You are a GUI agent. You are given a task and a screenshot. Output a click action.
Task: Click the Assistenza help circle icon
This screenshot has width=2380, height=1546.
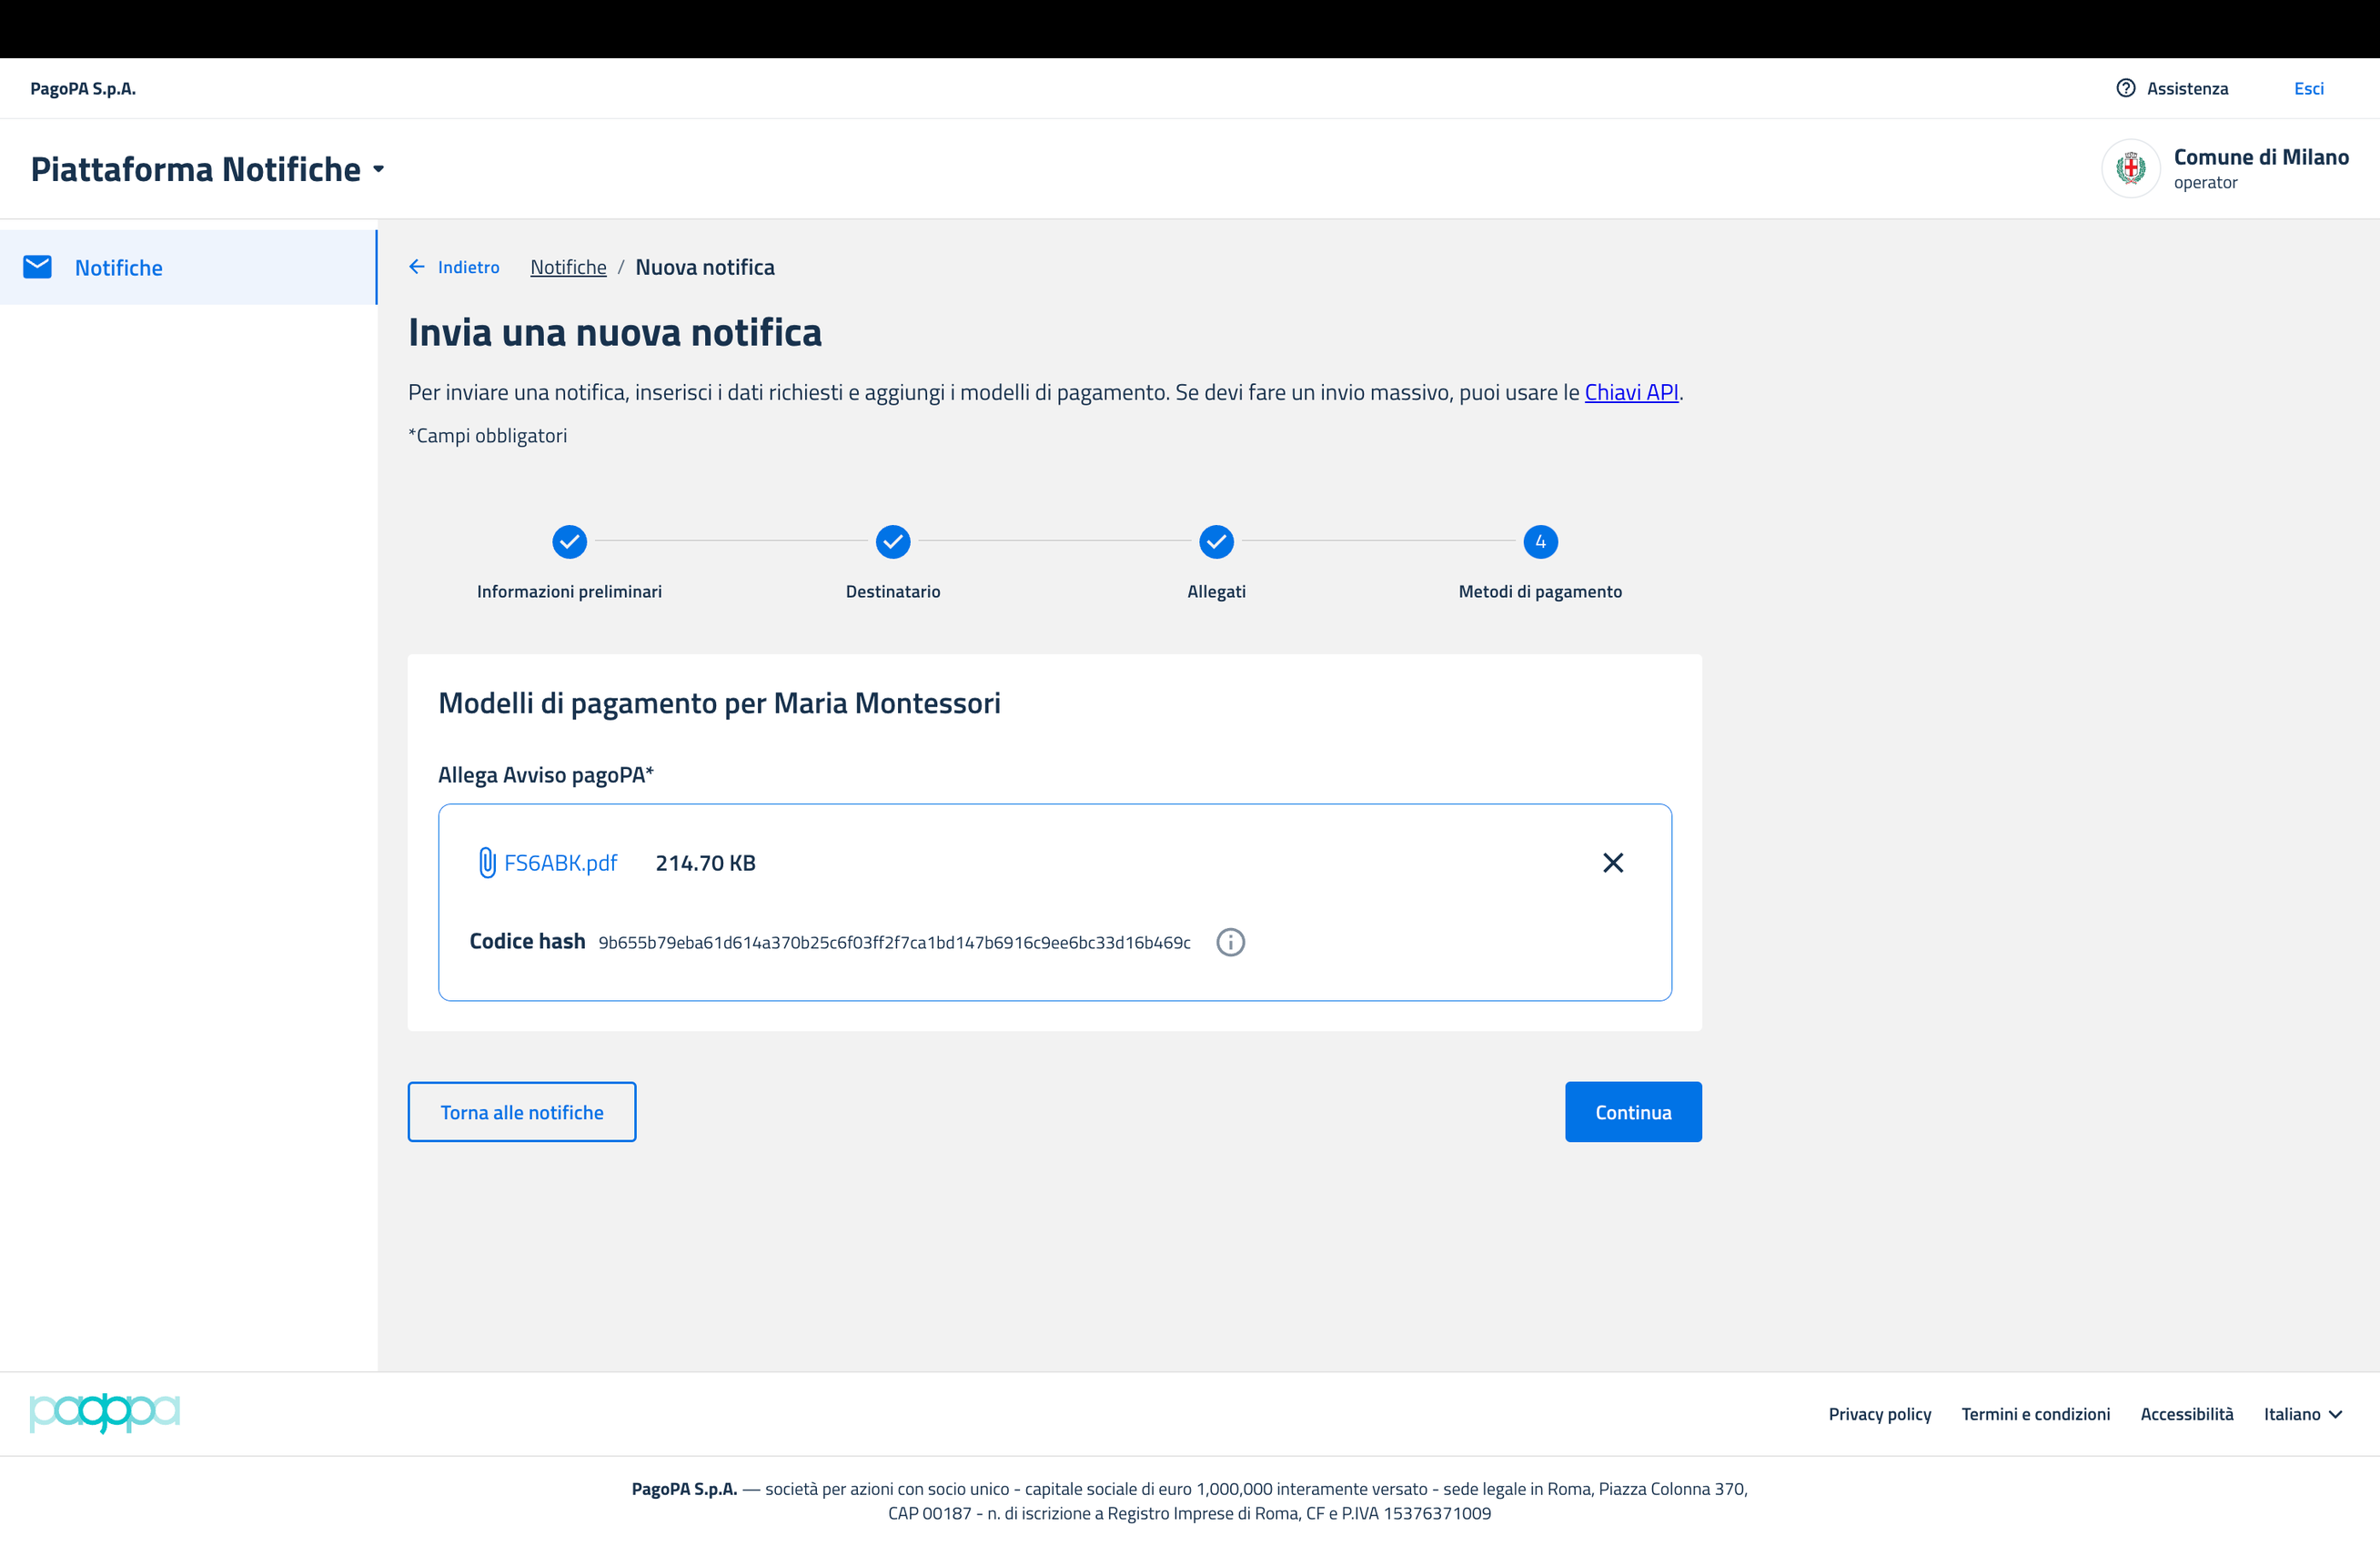pos(2125,88)
